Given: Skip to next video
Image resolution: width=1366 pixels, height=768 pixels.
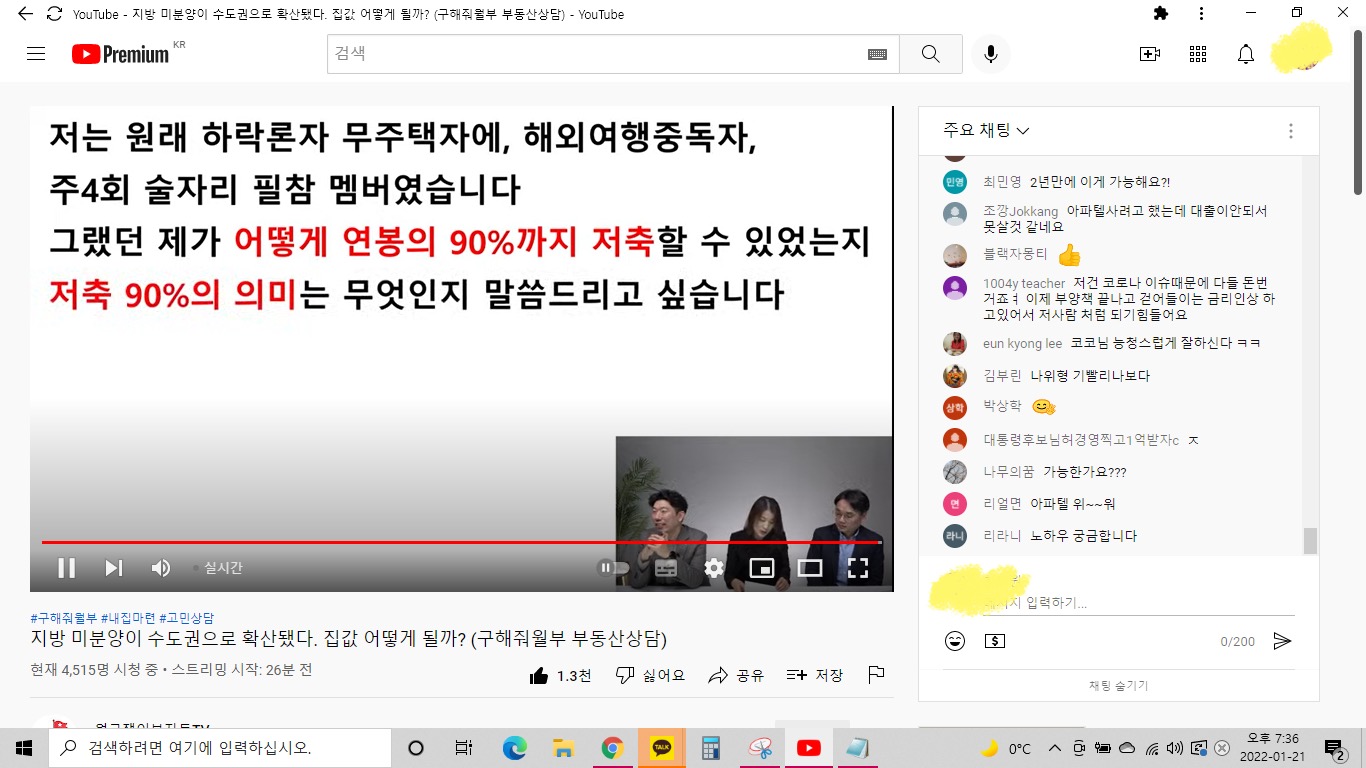Looking at the screenshot, I should [114, 568].
